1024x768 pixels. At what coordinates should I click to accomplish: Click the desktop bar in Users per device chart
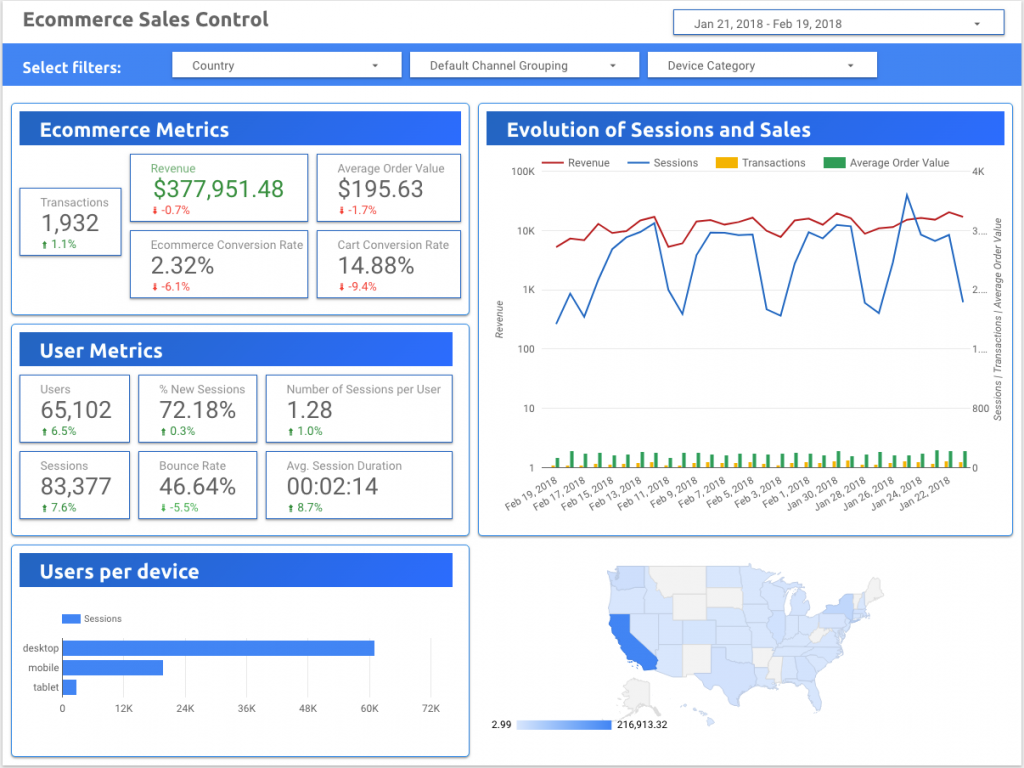click(218, 648)
